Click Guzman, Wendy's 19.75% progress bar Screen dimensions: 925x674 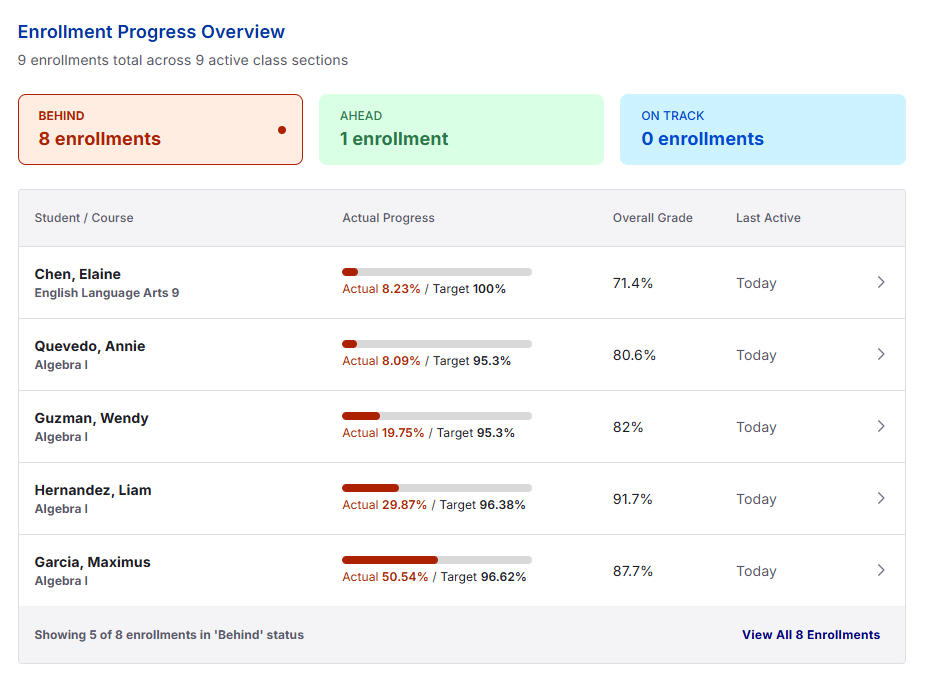(x=437, y=416)
